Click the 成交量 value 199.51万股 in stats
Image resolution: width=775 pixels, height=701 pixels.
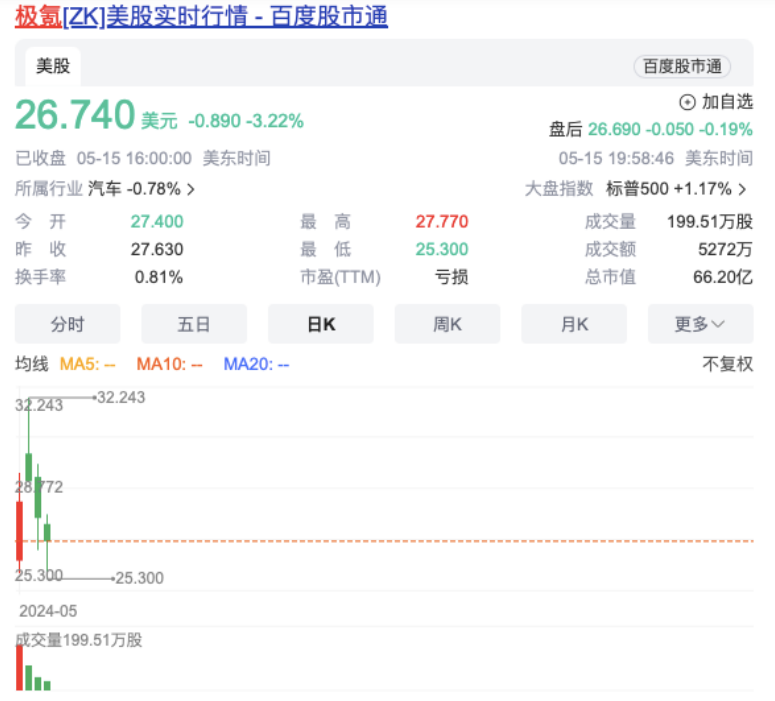tap(710, 221)
